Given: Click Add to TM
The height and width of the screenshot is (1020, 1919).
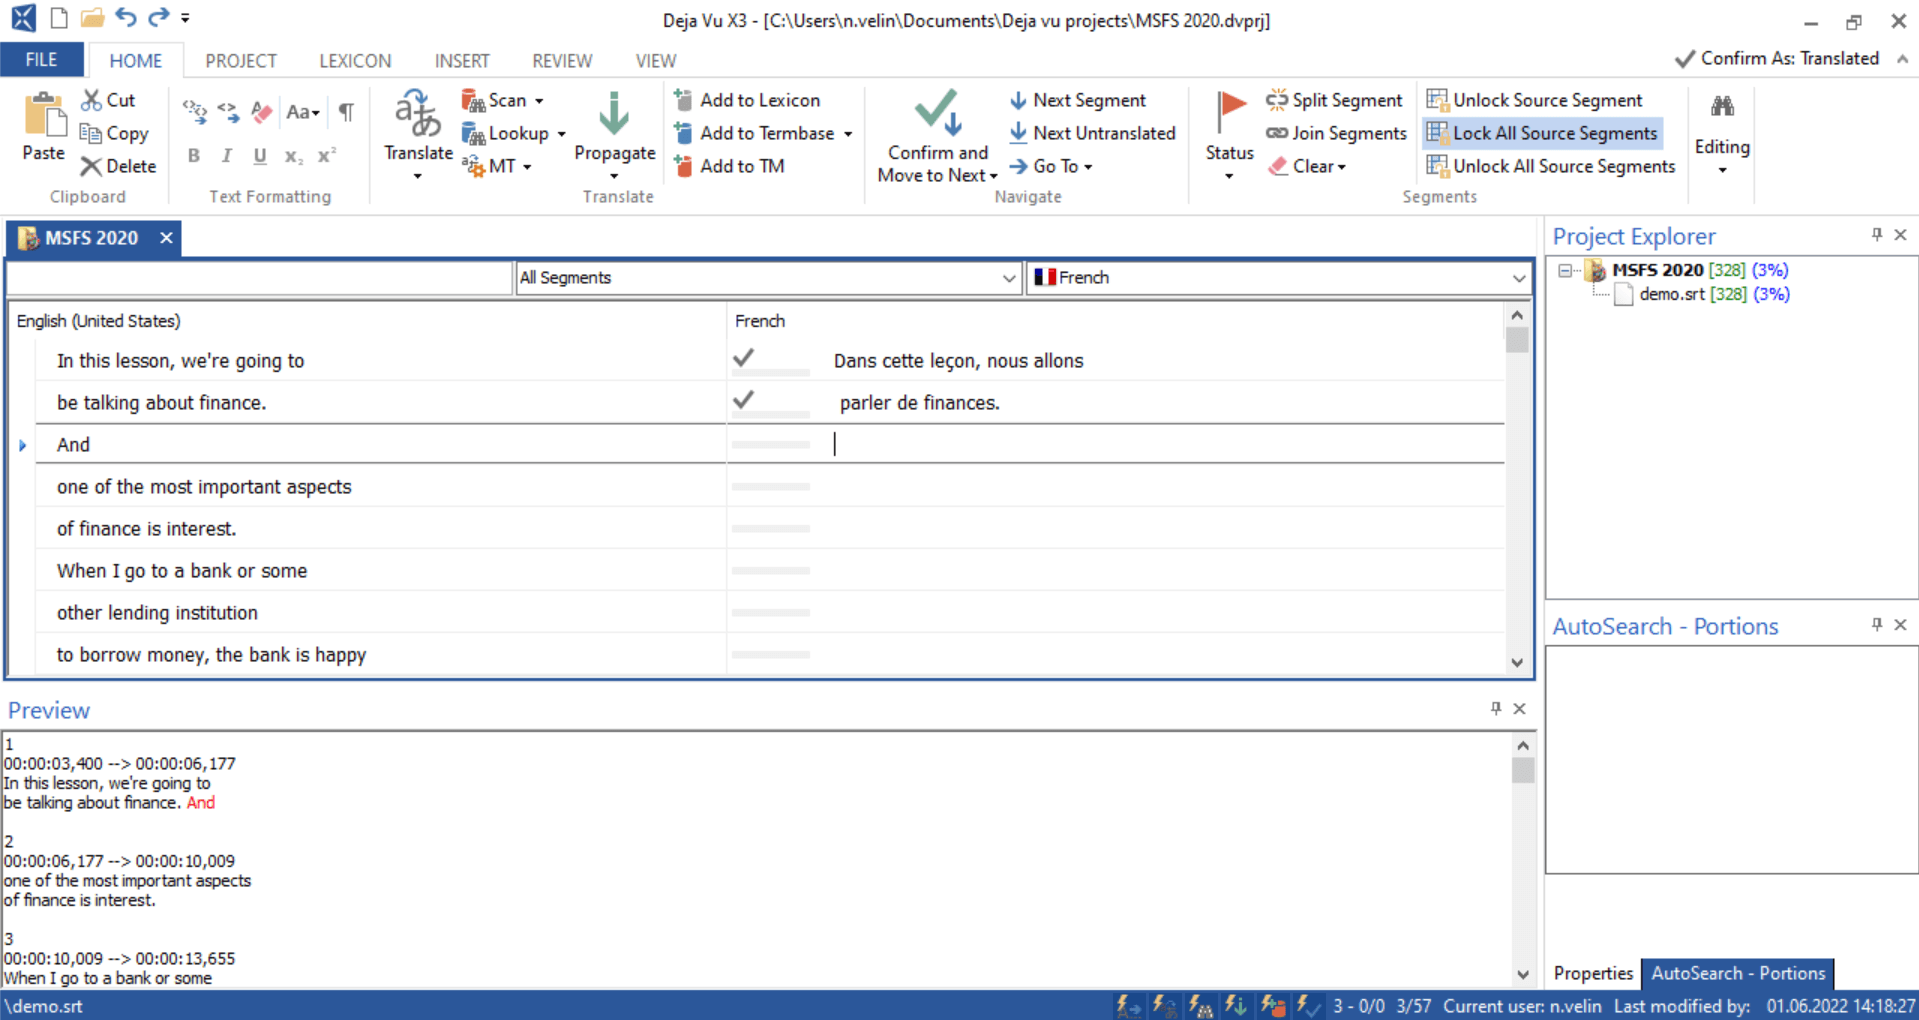Looking at the screenshot, I should [730, 166].
